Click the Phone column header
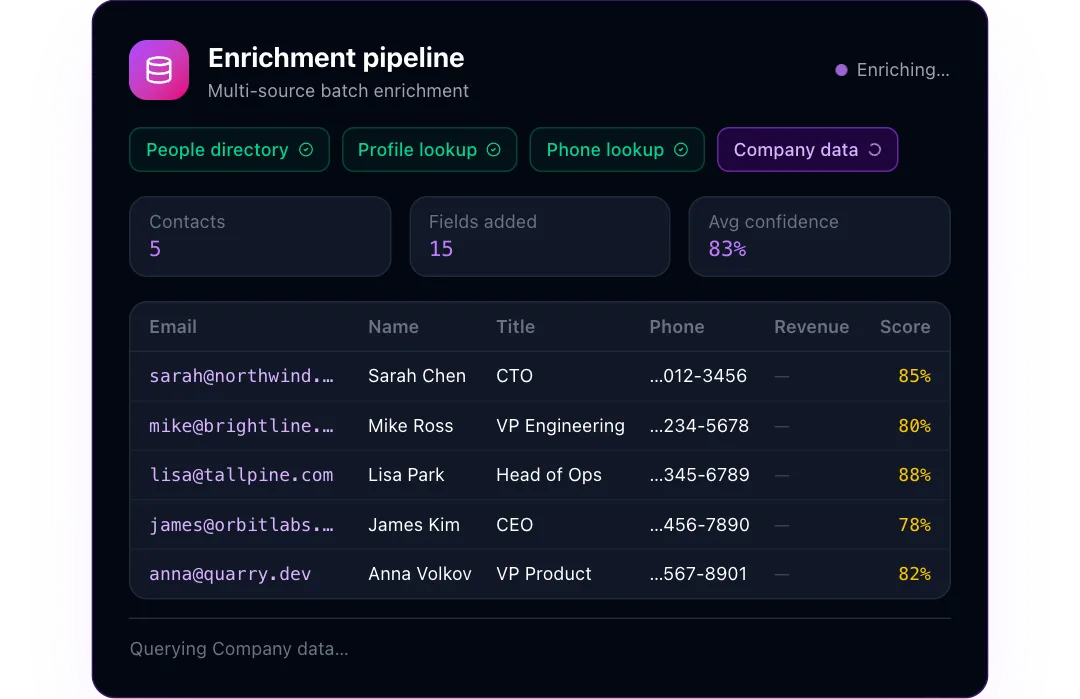This screenshot has height=699, width=1080. tap(676, 326)
